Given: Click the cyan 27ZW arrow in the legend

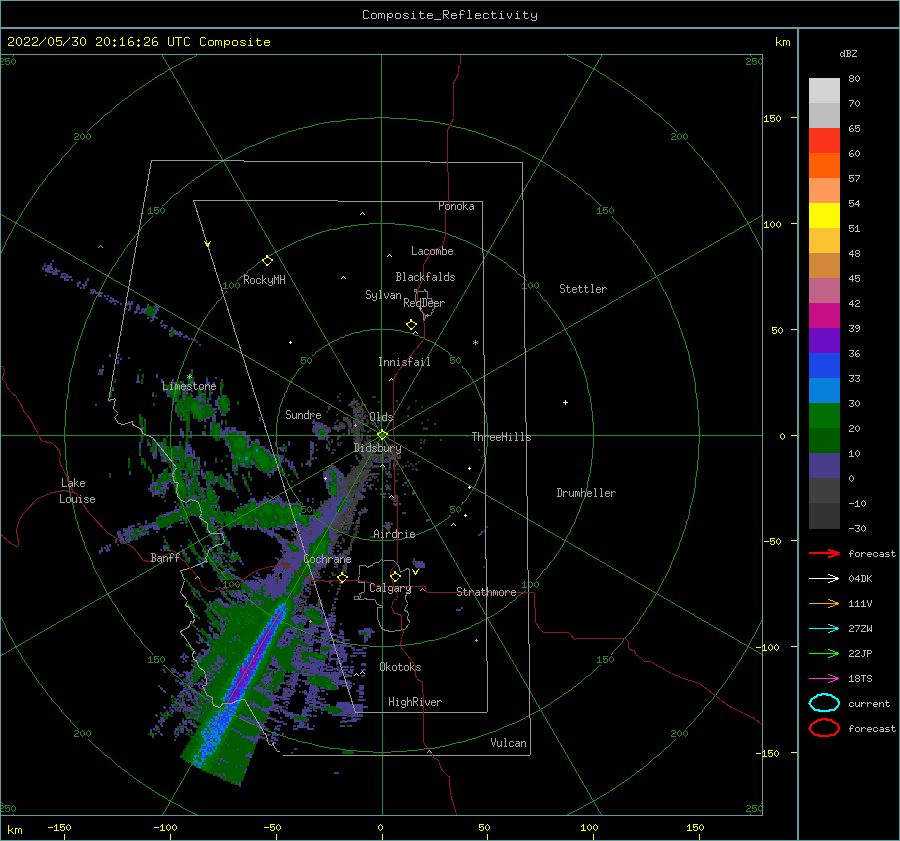Looking at the screenshot, I should pyautogui.click(x=824, y=629).
